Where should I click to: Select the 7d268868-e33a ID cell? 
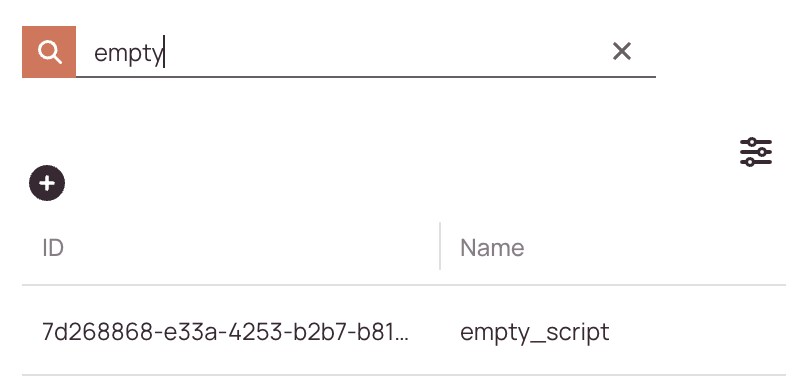coord(225,332)
